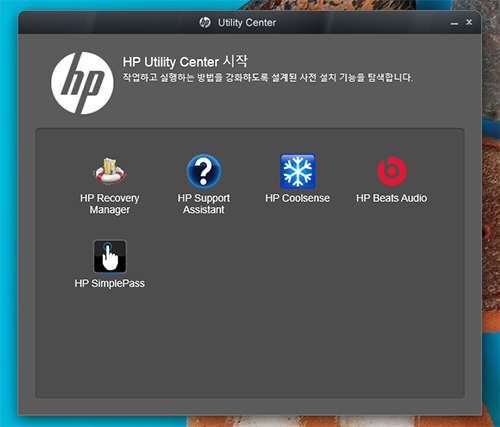
Task: Click the "HP SimplePass" label text
Action: coord(110,284)
